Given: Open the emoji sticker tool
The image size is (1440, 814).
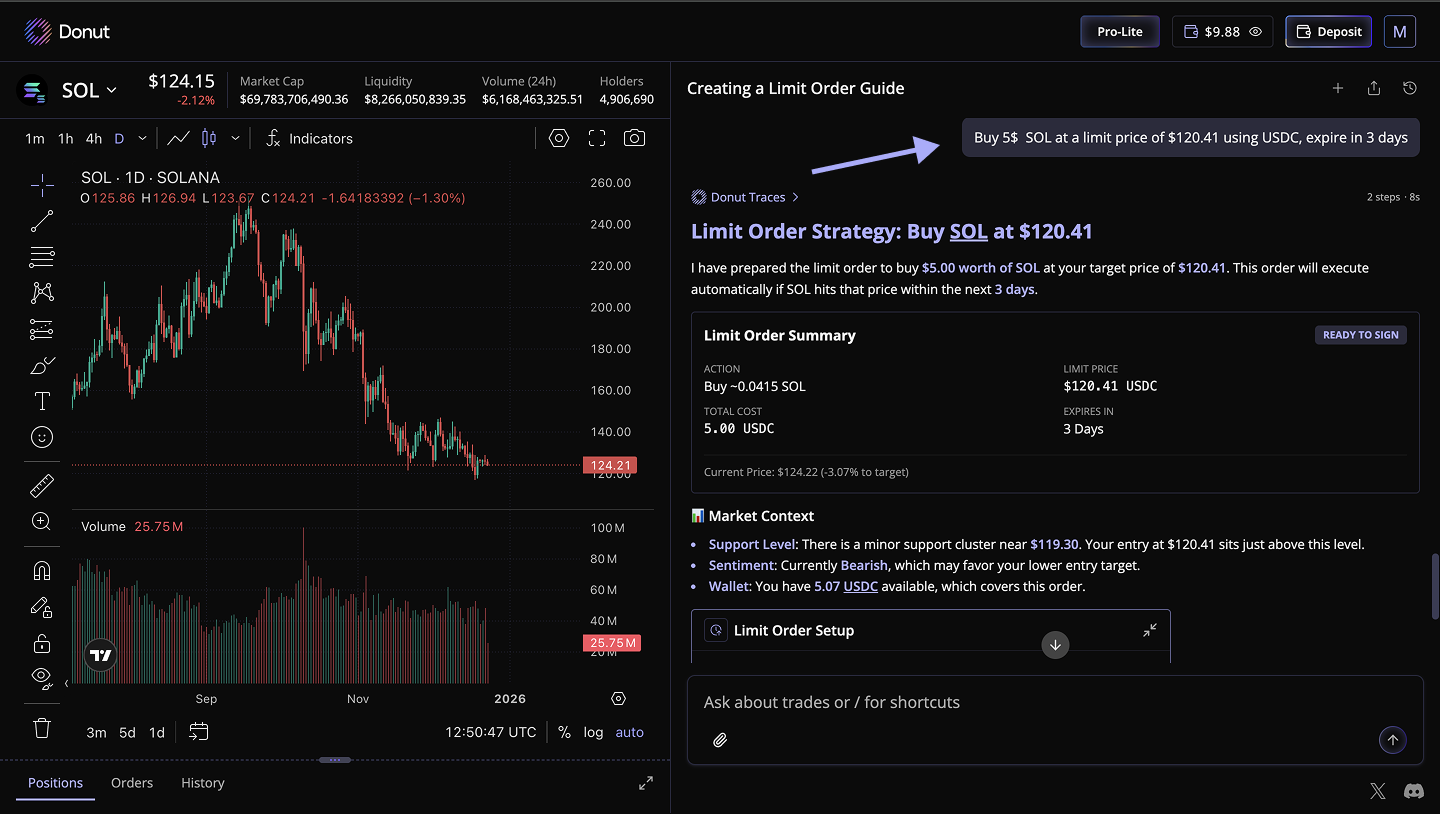Looking at the screenshot, I should (42, 437).
